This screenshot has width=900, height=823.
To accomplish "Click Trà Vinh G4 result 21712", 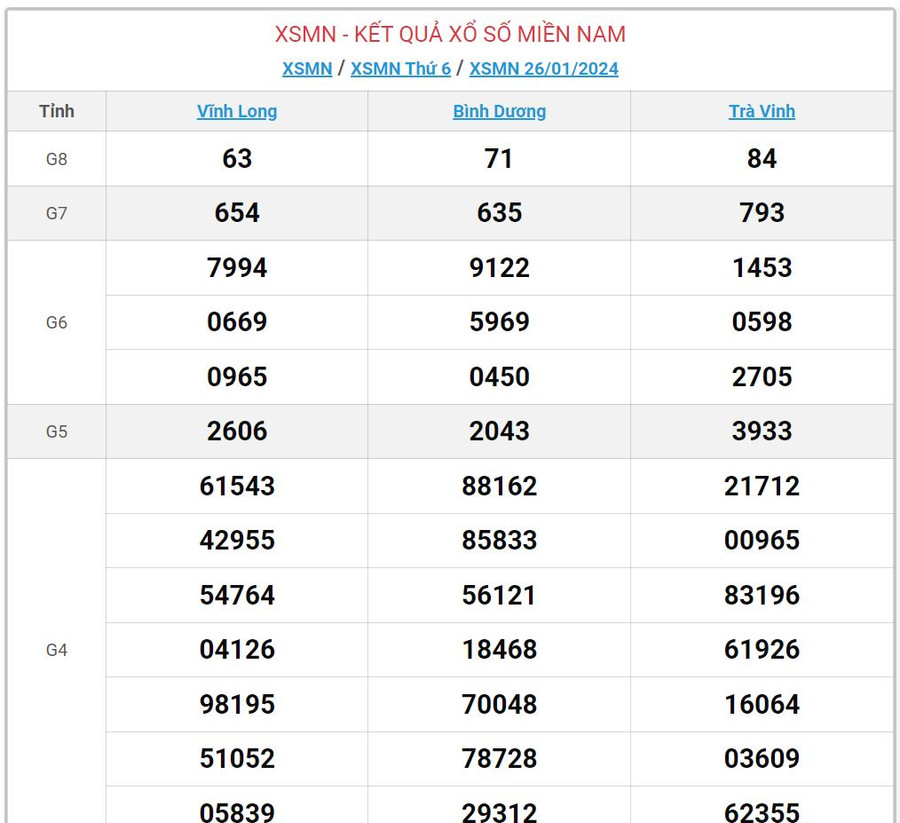I will (761, 486).
